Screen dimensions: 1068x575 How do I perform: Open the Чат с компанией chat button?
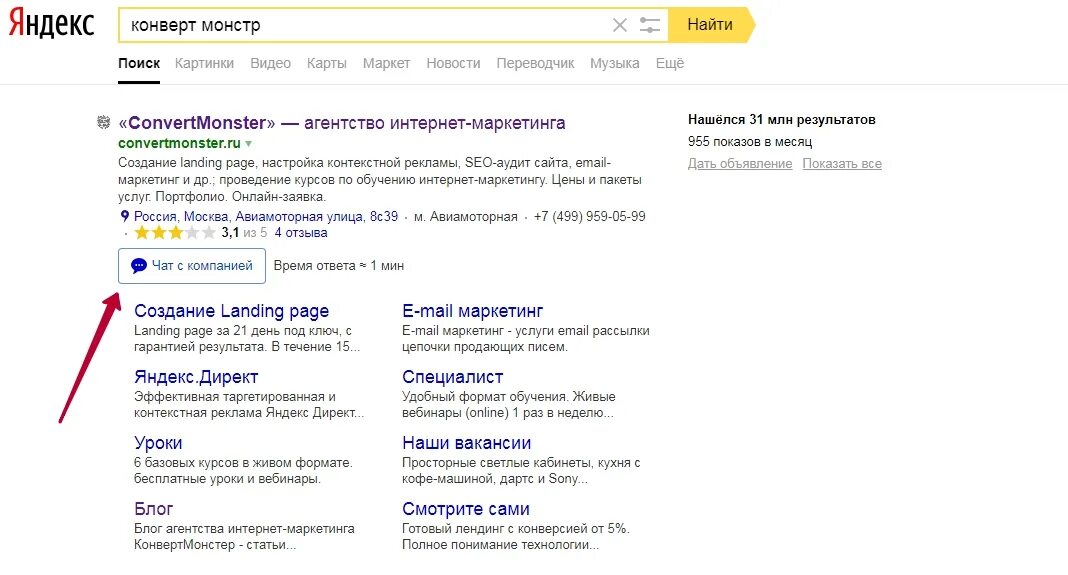point(192,266)
